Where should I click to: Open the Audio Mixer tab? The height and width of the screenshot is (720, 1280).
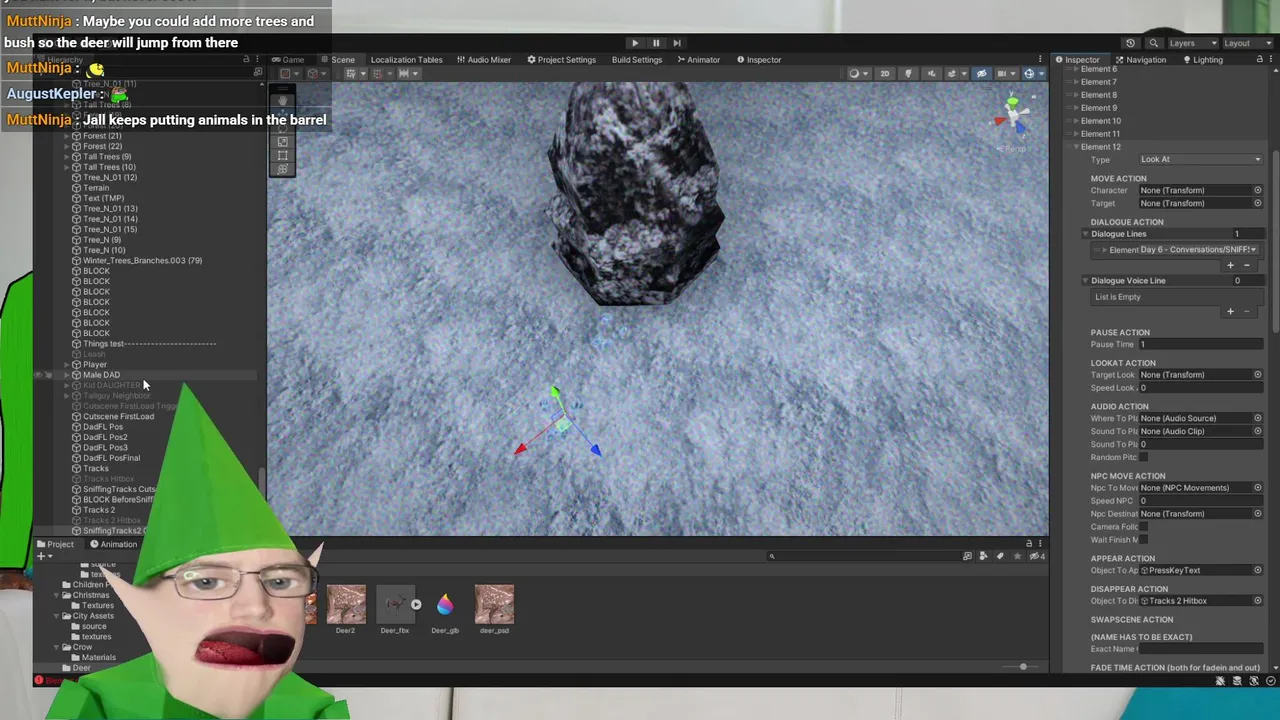click(x=483, y=60)
